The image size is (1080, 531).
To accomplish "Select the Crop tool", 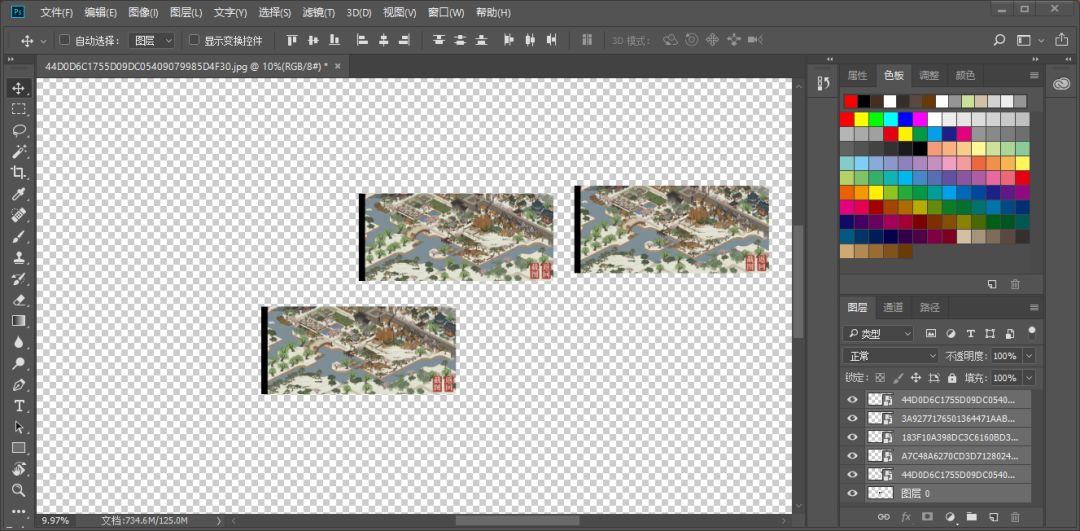I will tap(19, 172).
